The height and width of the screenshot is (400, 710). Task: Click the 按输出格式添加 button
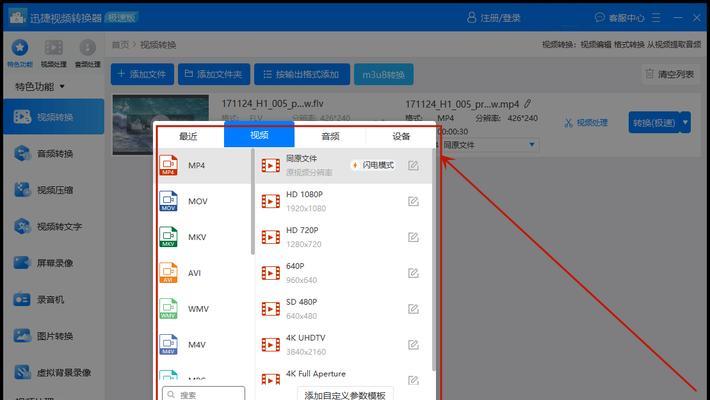point(302,74)
